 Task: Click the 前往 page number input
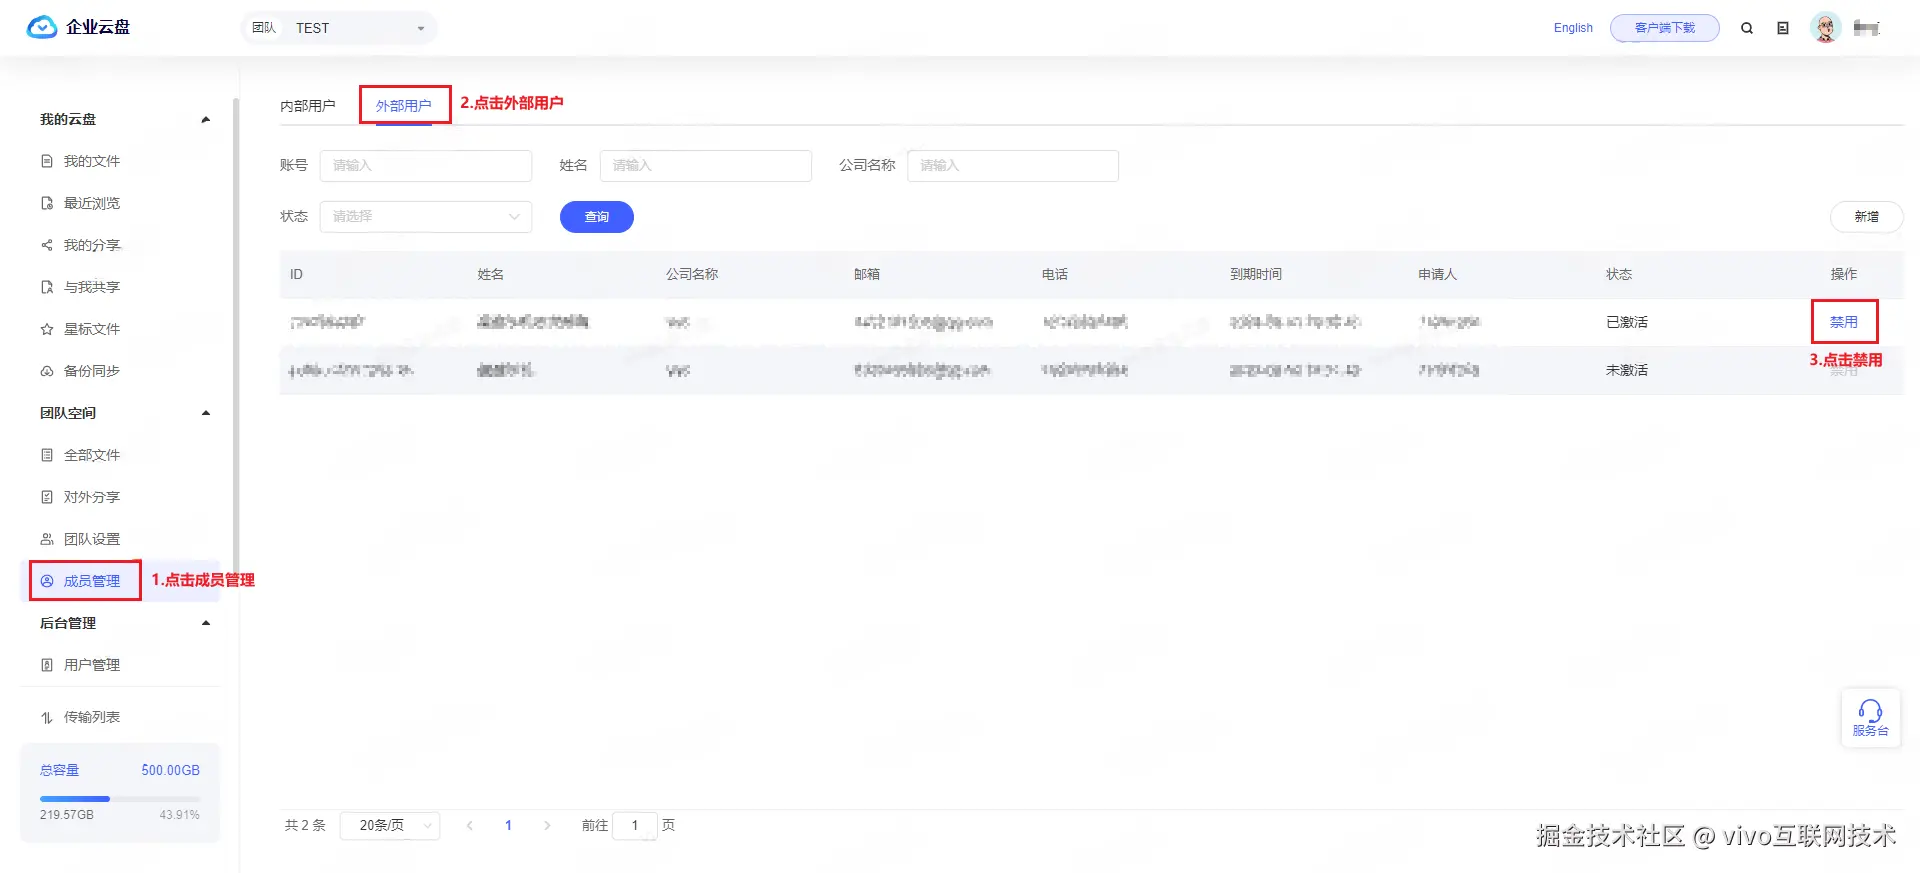[635, 826]
